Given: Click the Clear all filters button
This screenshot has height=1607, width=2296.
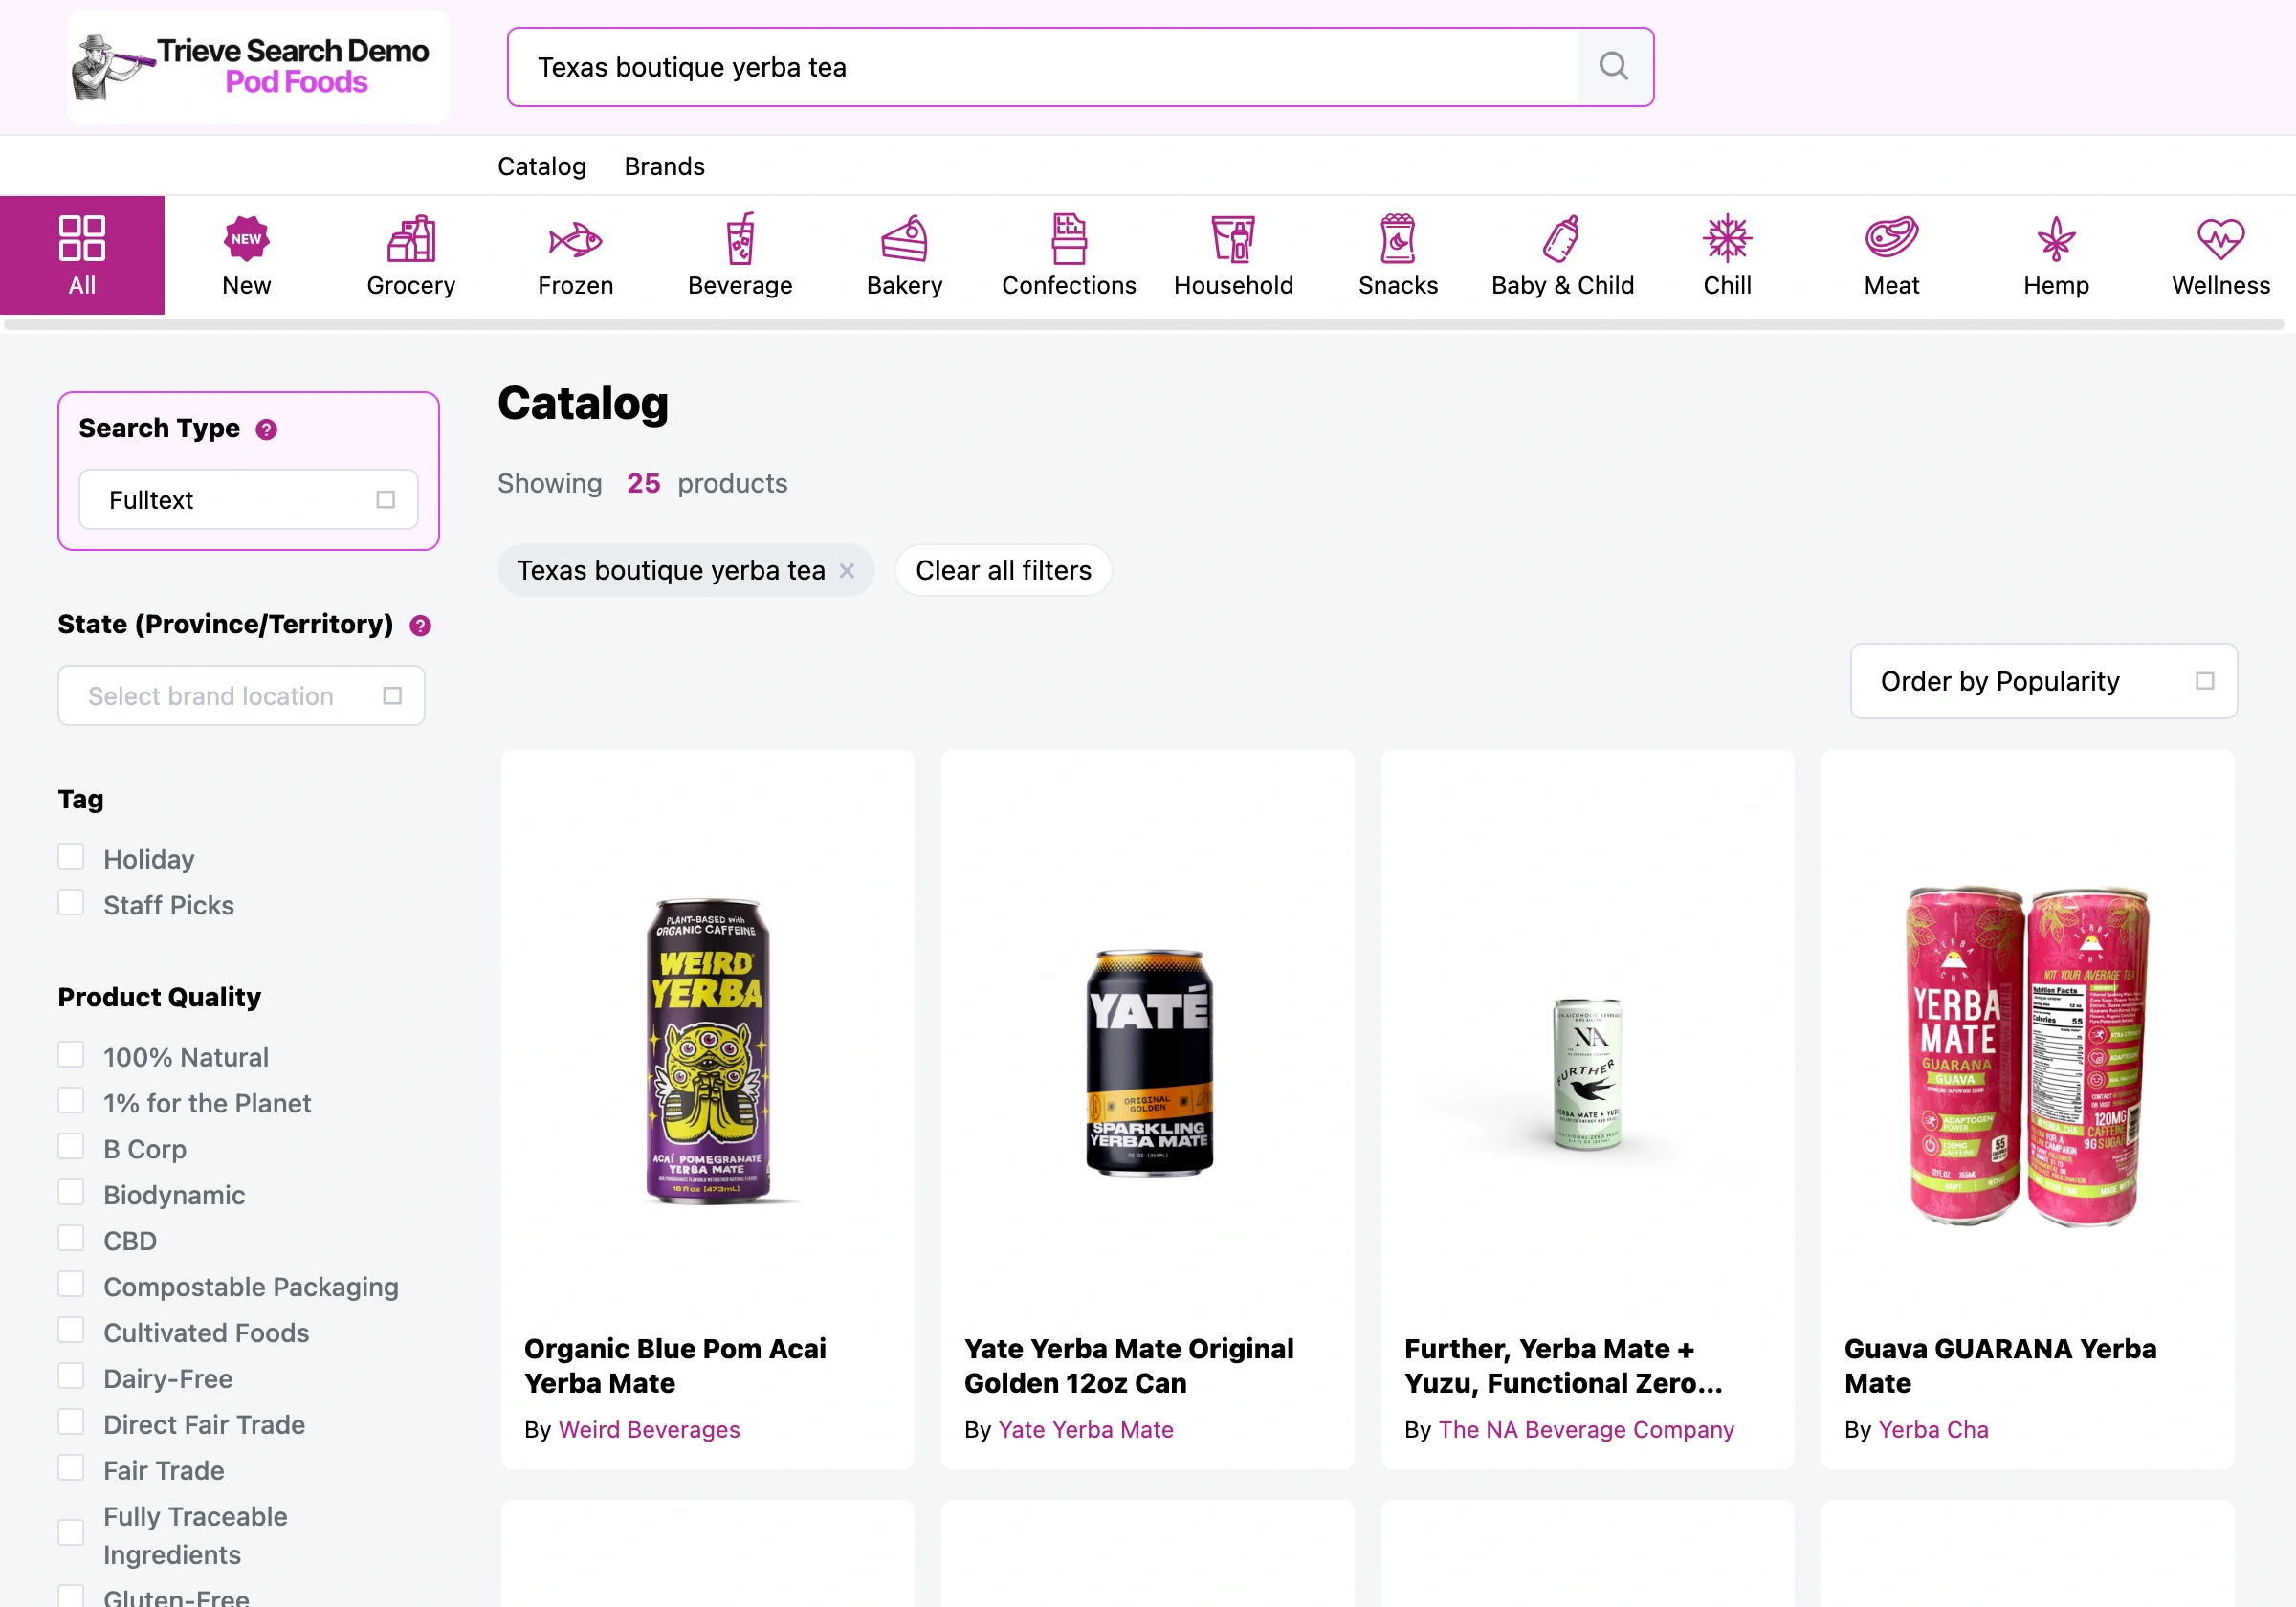Looking at the screenshot, I should point(1003,570).
